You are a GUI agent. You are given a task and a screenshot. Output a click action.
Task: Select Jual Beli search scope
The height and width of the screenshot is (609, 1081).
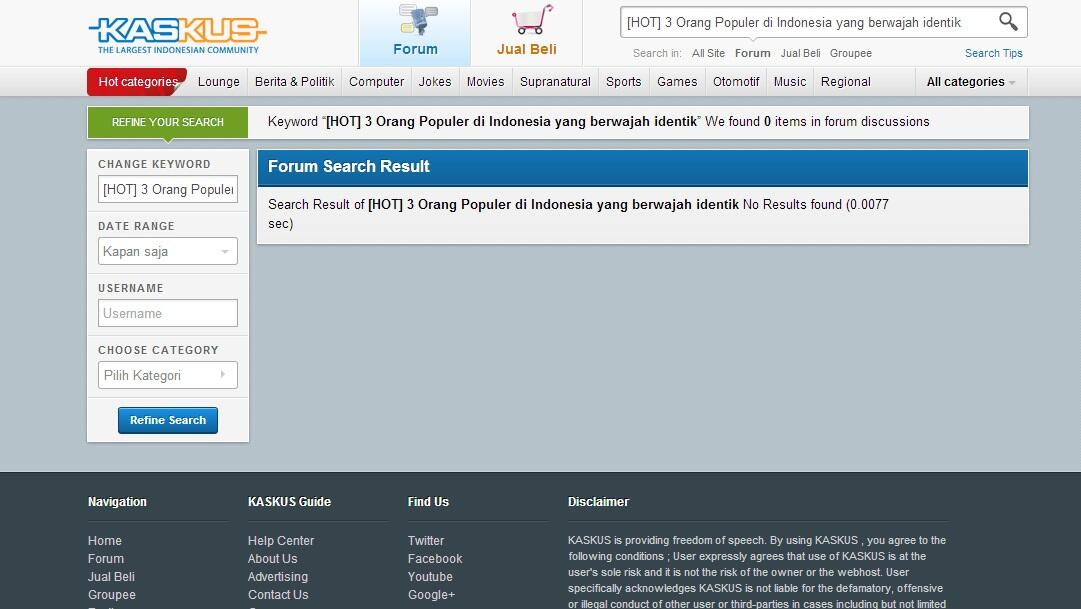[800, 53]
